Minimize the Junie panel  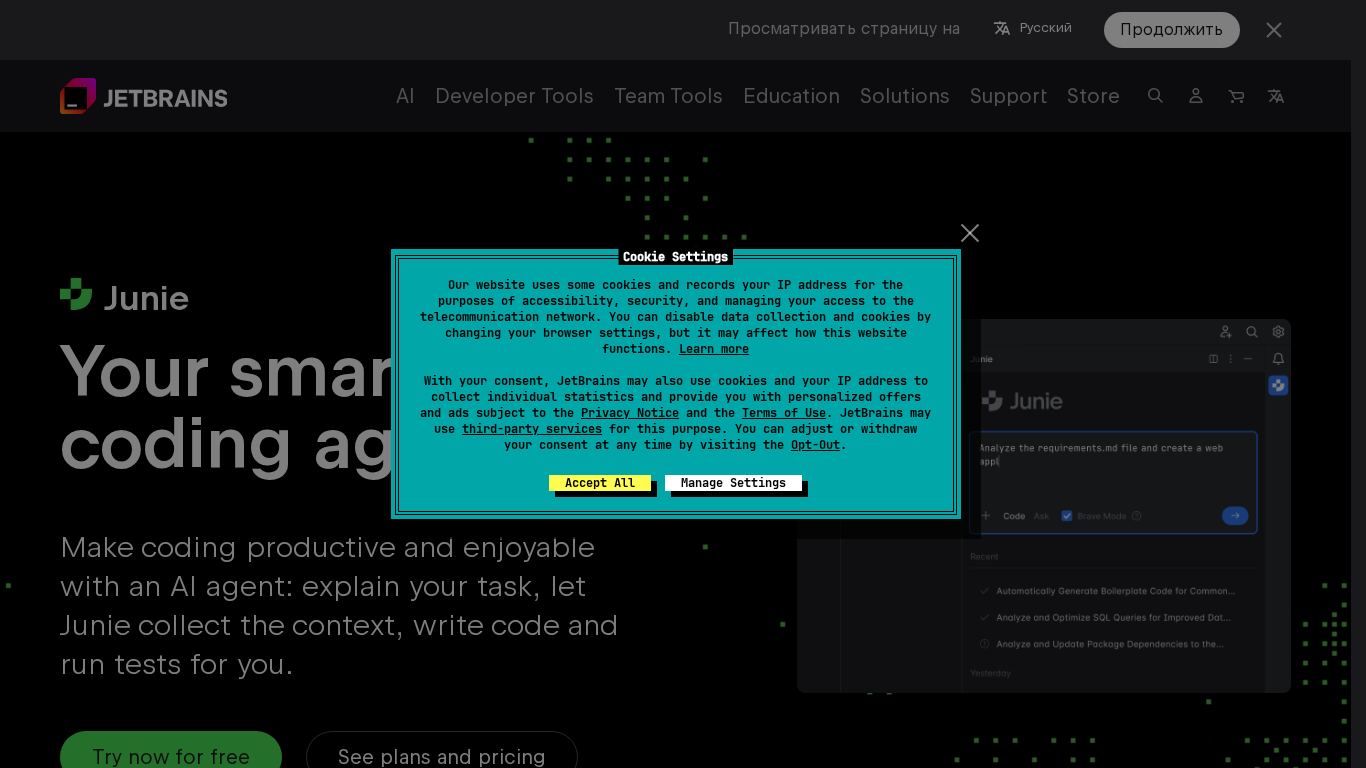pyautogui.click(x=1248, y=359)
